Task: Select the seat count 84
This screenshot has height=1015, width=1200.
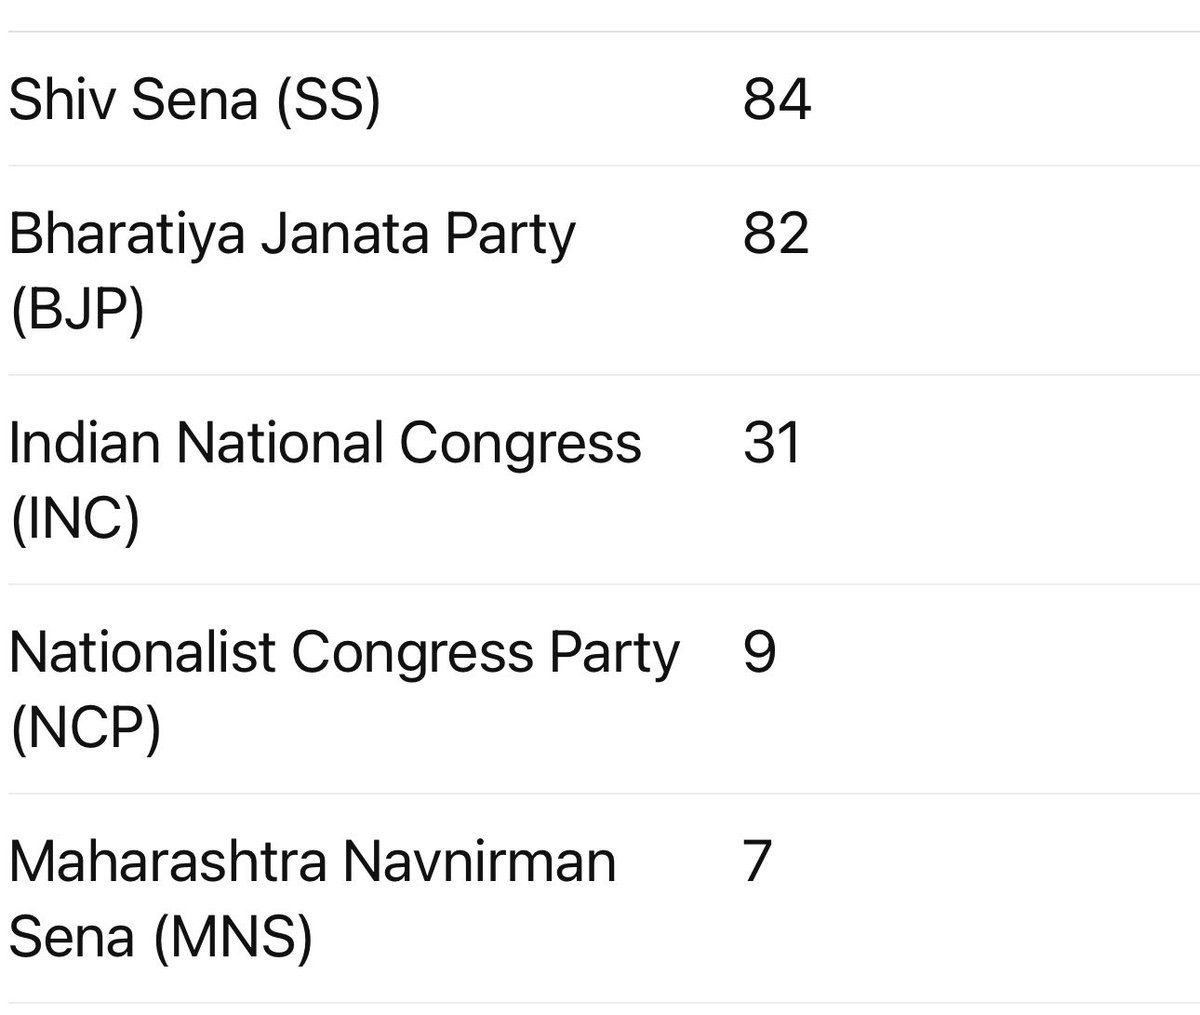Action: click(776, 100)
